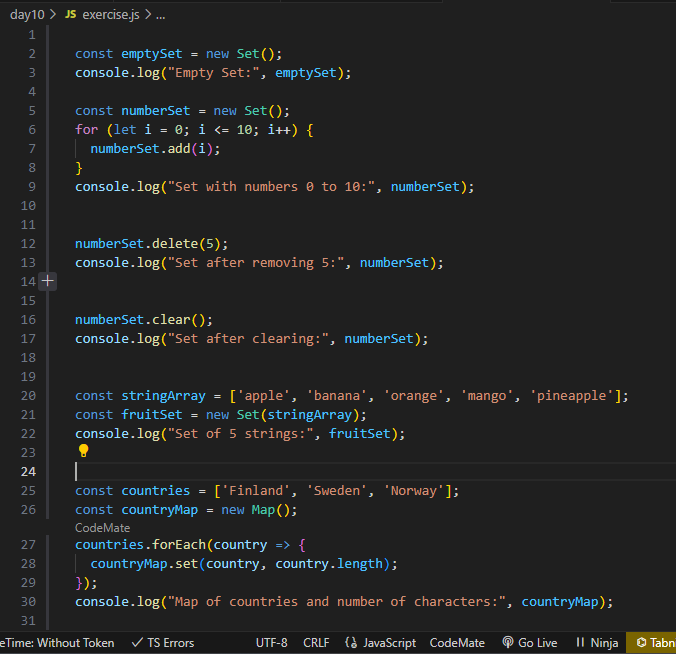The height and width of the screenshot is (654, 676).
Task: Click the Without Token time status item
Action: click(x=57, y=643)
